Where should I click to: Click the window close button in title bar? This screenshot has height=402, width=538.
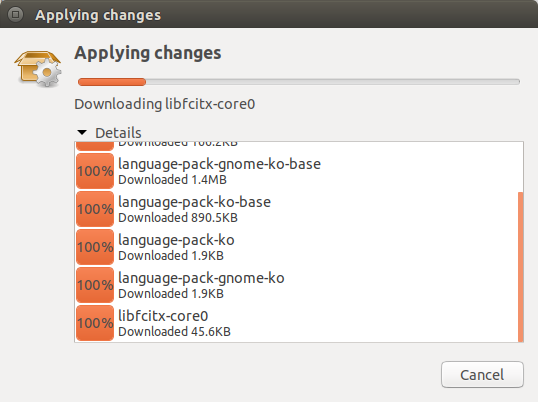[x=15, y=14]
